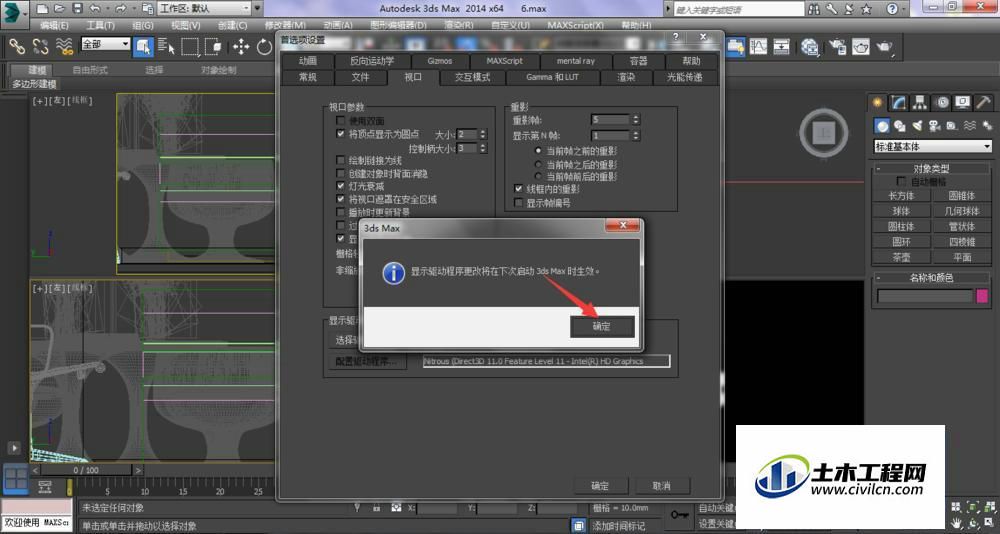Click the Open File icon
The width and height of the screenshot is (1000, 534).
pyautogui.click(x=59, y=9)
